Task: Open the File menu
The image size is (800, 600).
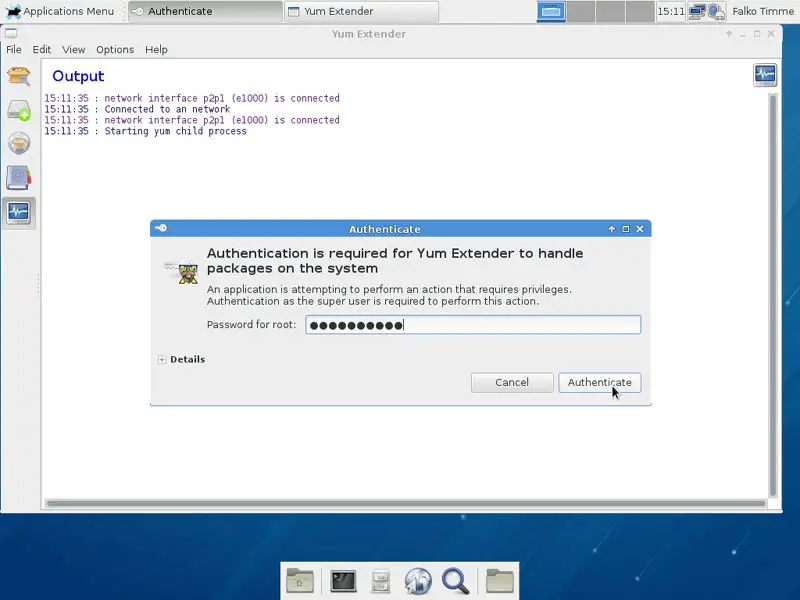Action: pyautogui.click(x=14, y=49)
